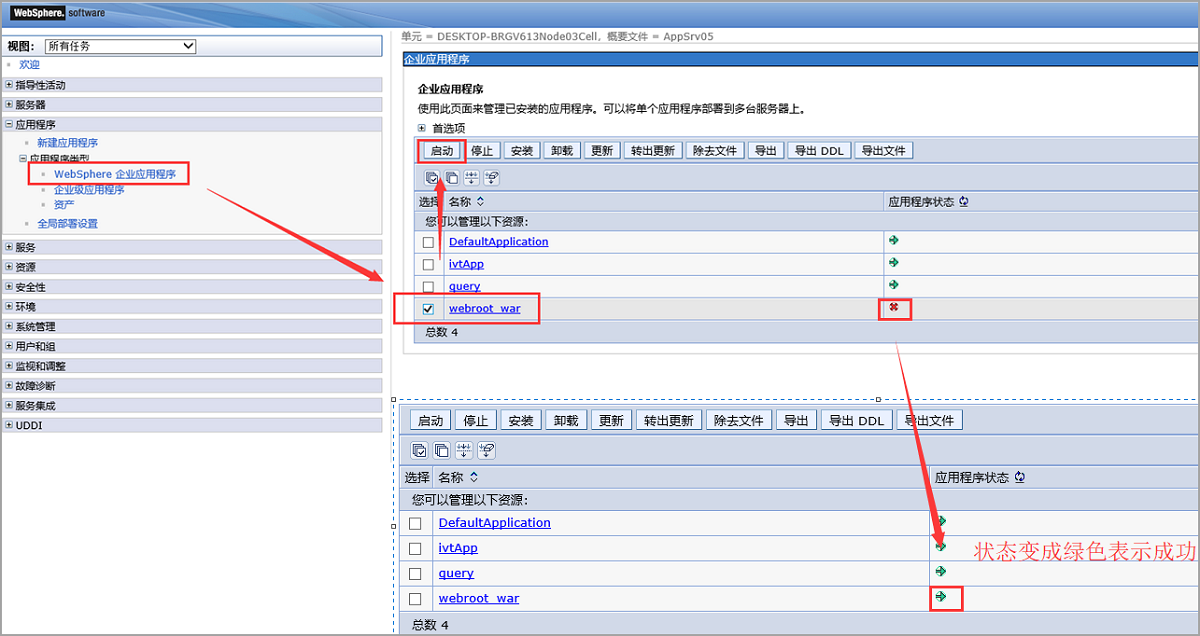Click 更新 button in lower toolbar
The image size is (1200, 636).
click(x=611, y=421)
